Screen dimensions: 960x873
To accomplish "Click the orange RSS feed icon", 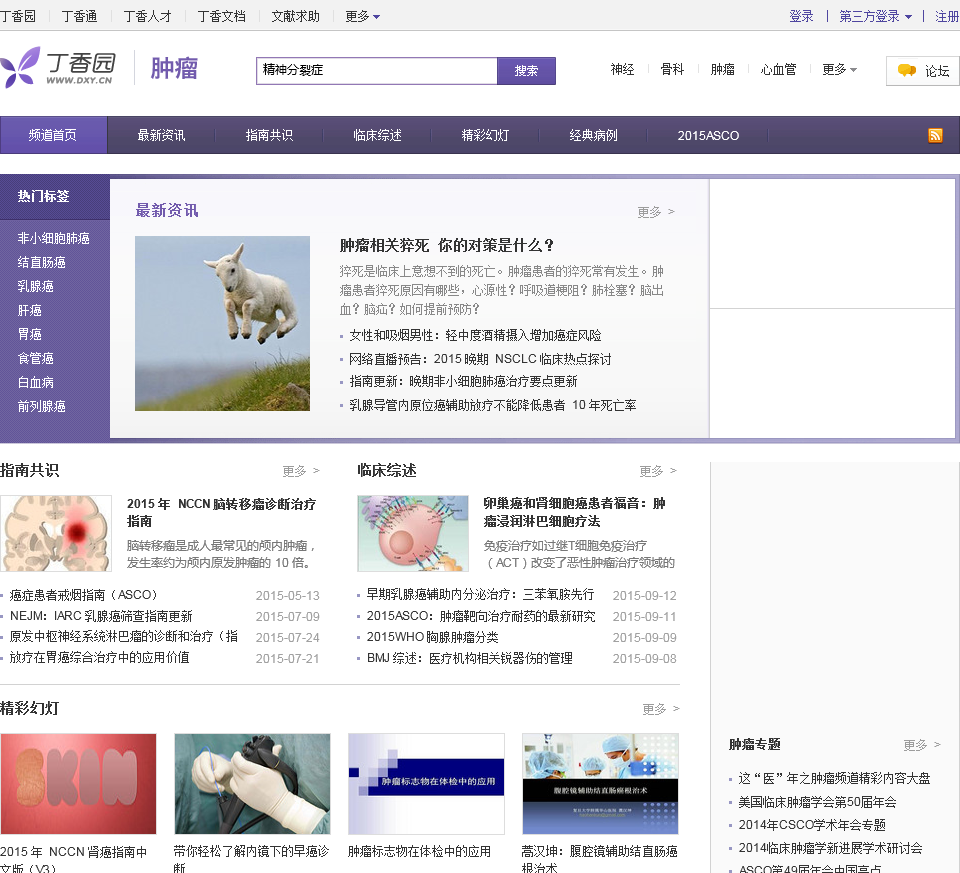I will point(935,136).
